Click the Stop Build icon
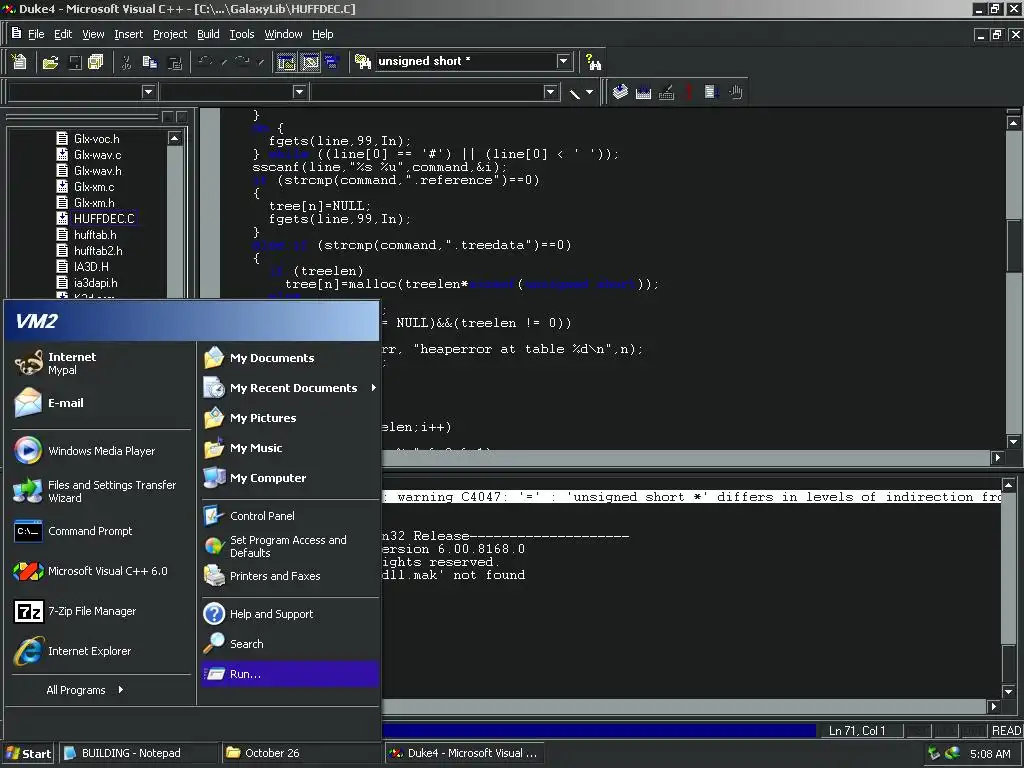The image size is (1024, 768). [x=666, y=92]
